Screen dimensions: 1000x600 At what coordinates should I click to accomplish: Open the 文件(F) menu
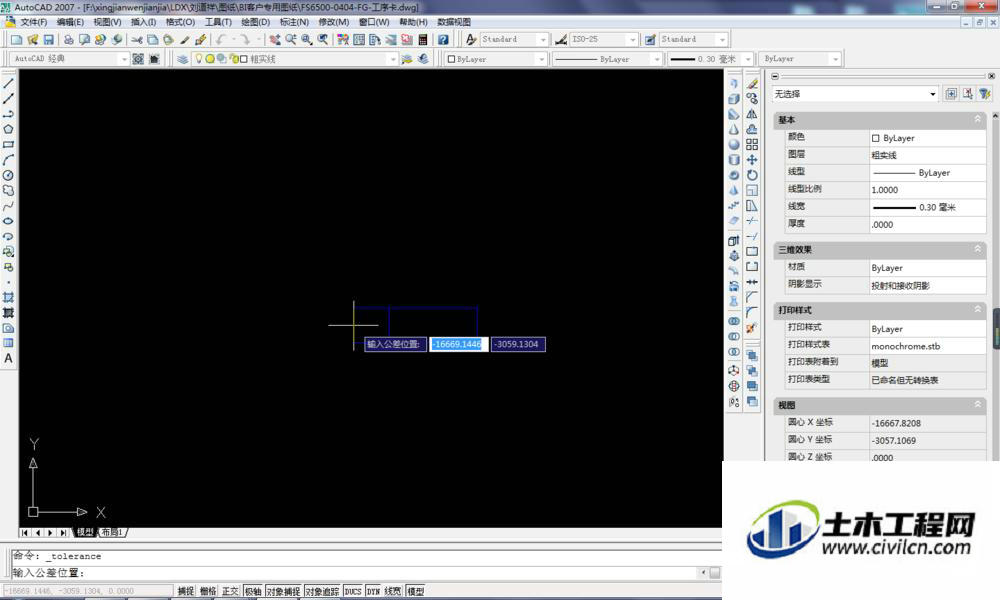[x=34, y=22]
